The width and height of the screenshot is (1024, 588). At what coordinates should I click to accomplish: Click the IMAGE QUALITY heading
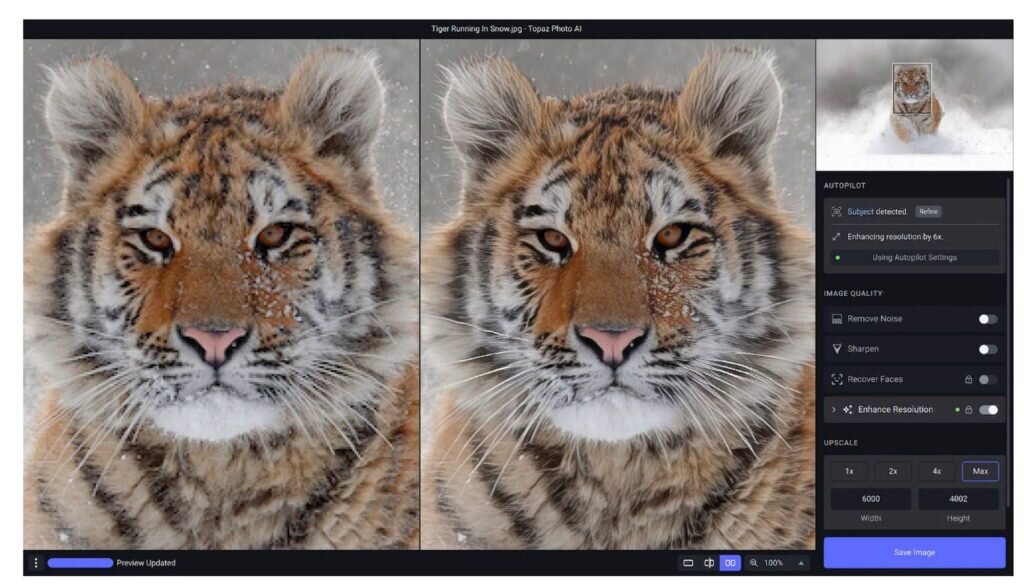(853, 293)
